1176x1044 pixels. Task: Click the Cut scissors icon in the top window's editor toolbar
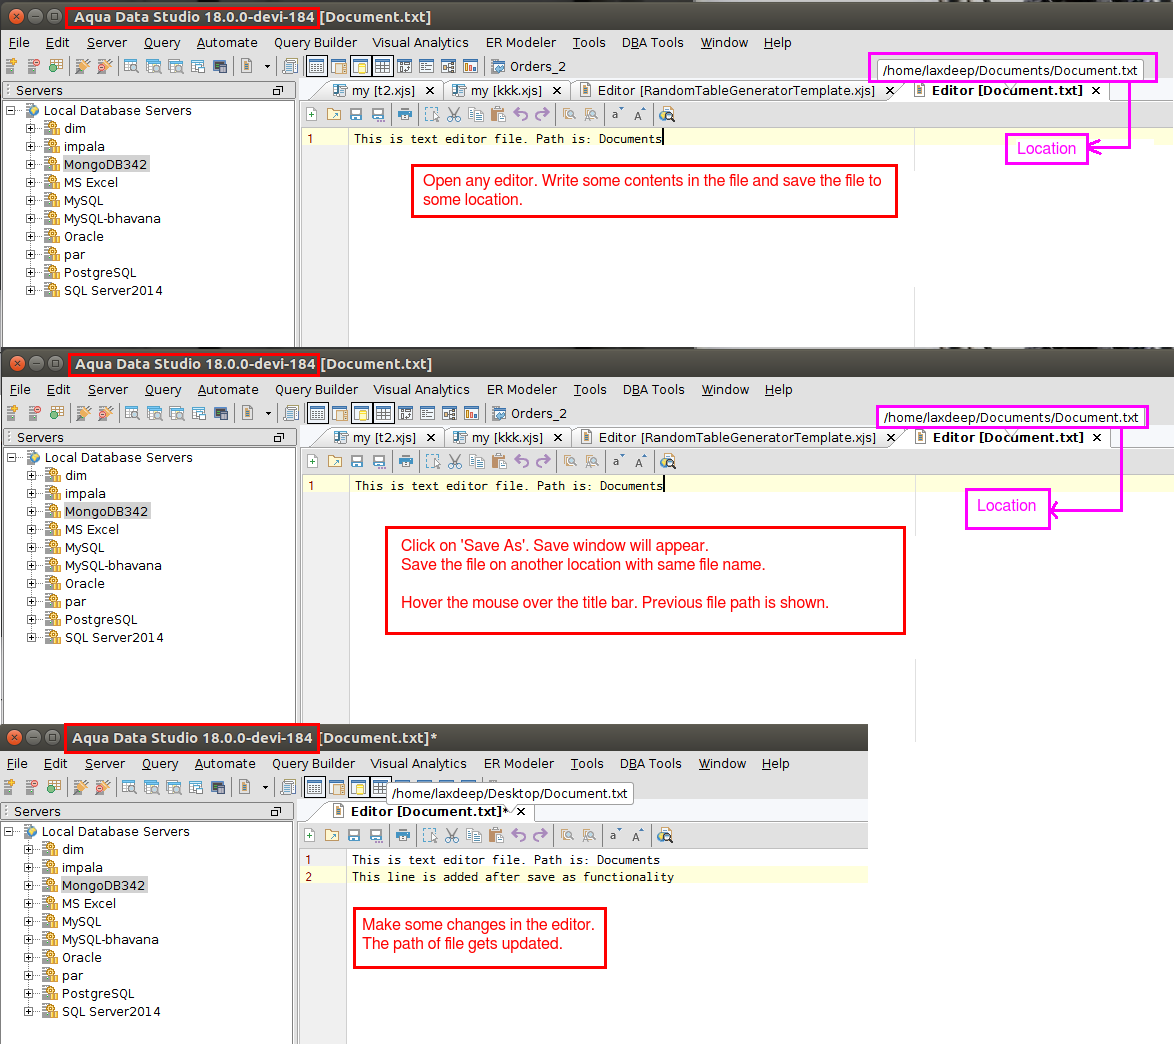pos(454,115)
